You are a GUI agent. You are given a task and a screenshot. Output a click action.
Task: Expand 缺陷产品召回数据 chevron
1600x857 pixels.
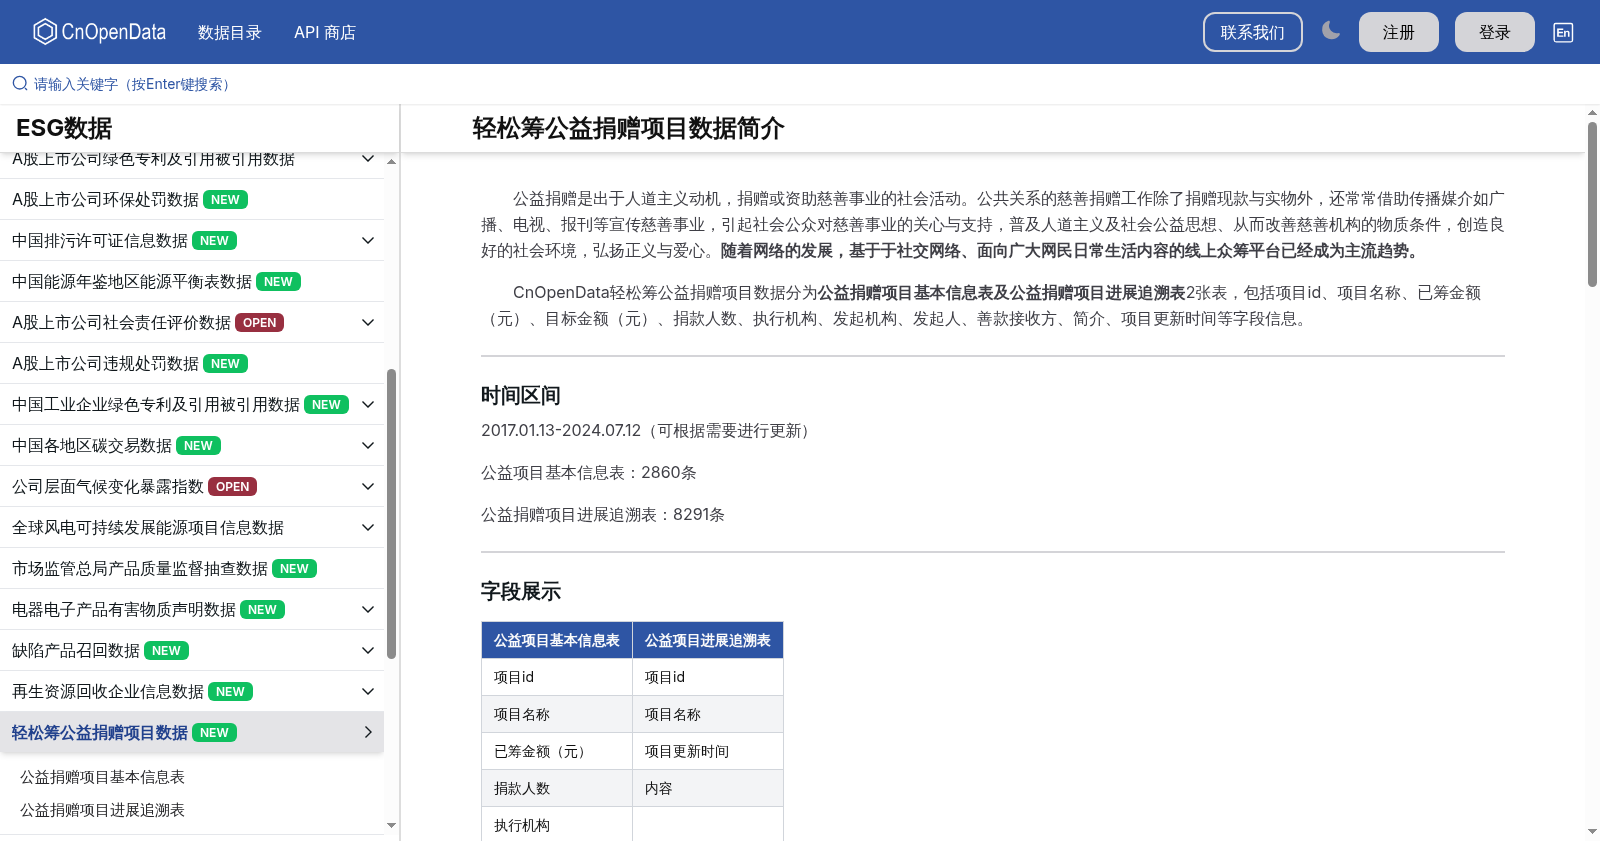coord(368,651)
